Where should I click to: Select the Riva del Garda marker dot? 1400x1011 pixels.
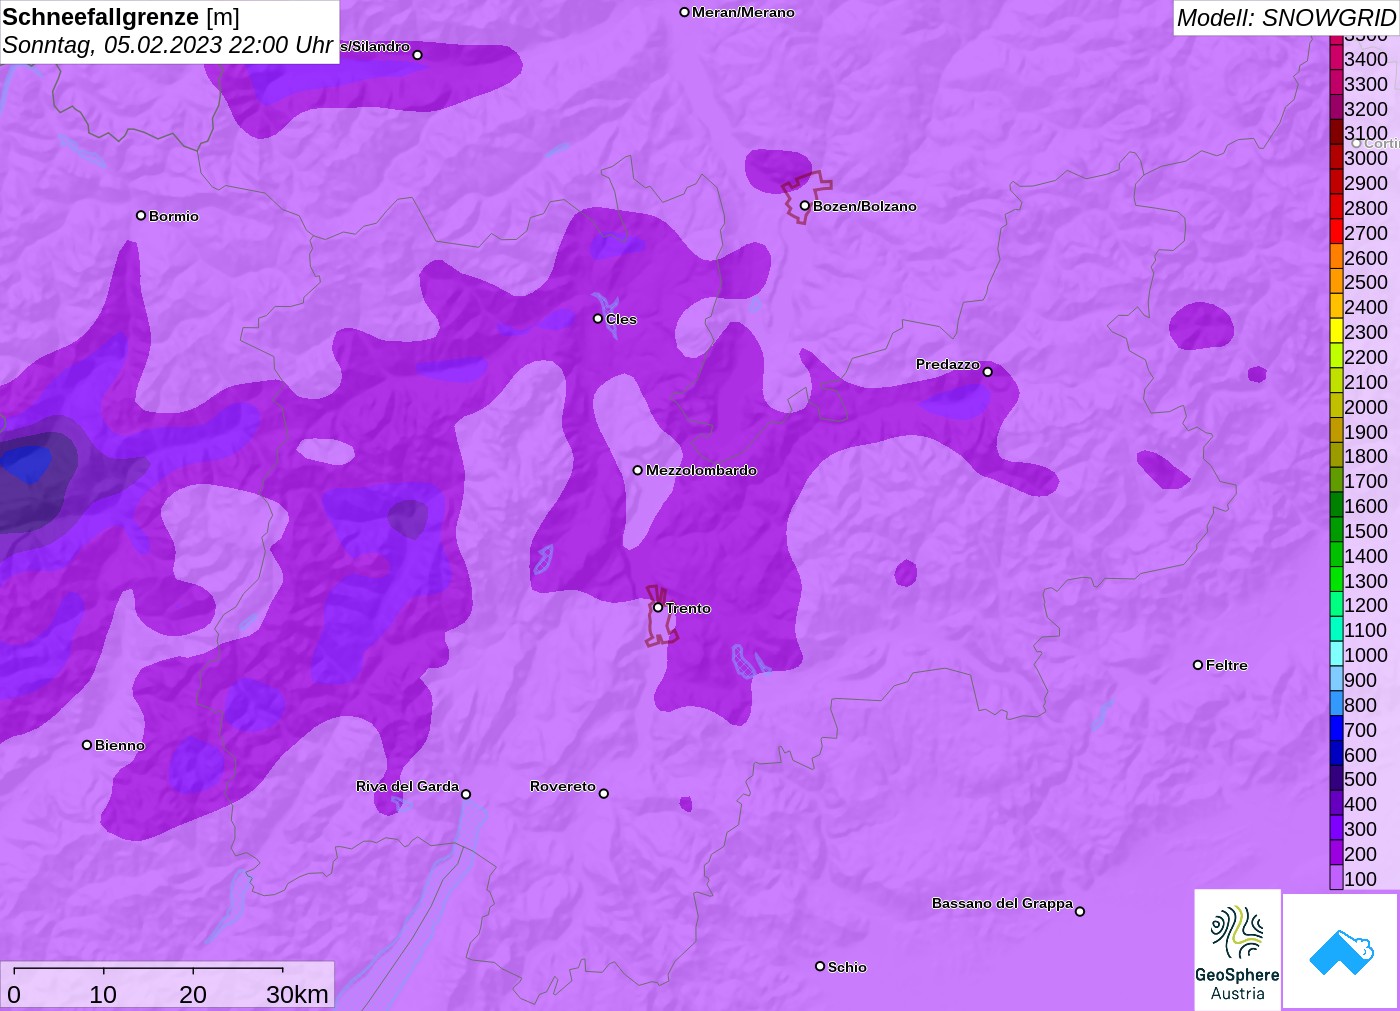466,794
